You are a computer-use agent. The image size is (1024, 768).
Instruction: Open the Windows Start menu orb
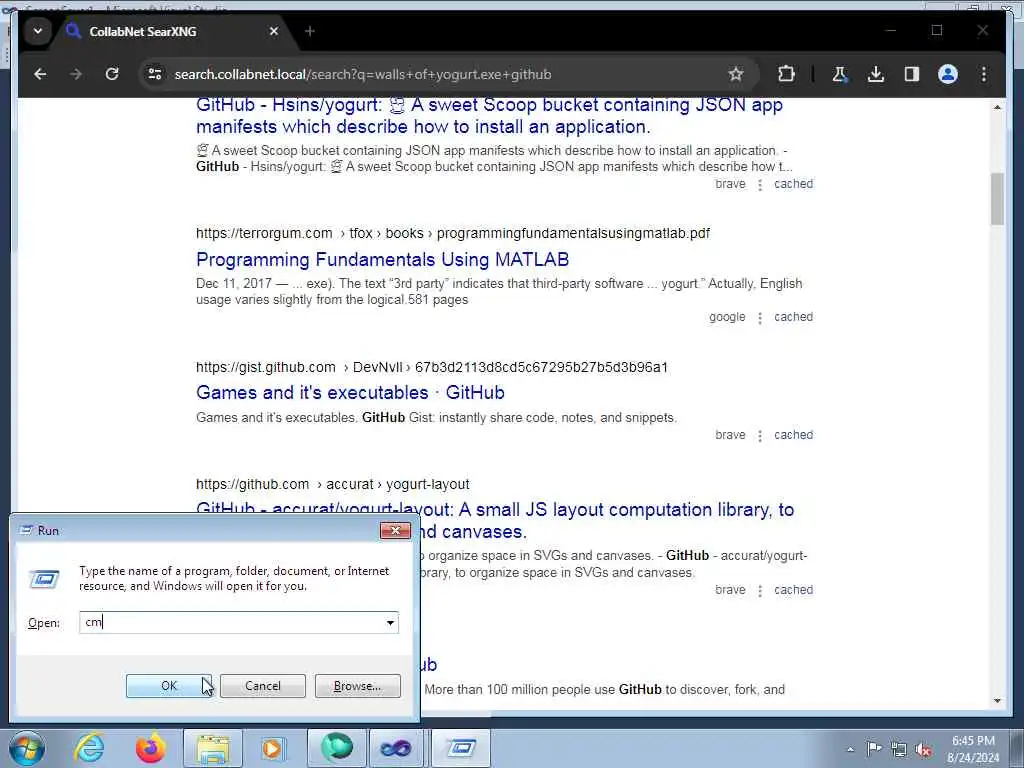click(27, 748)
